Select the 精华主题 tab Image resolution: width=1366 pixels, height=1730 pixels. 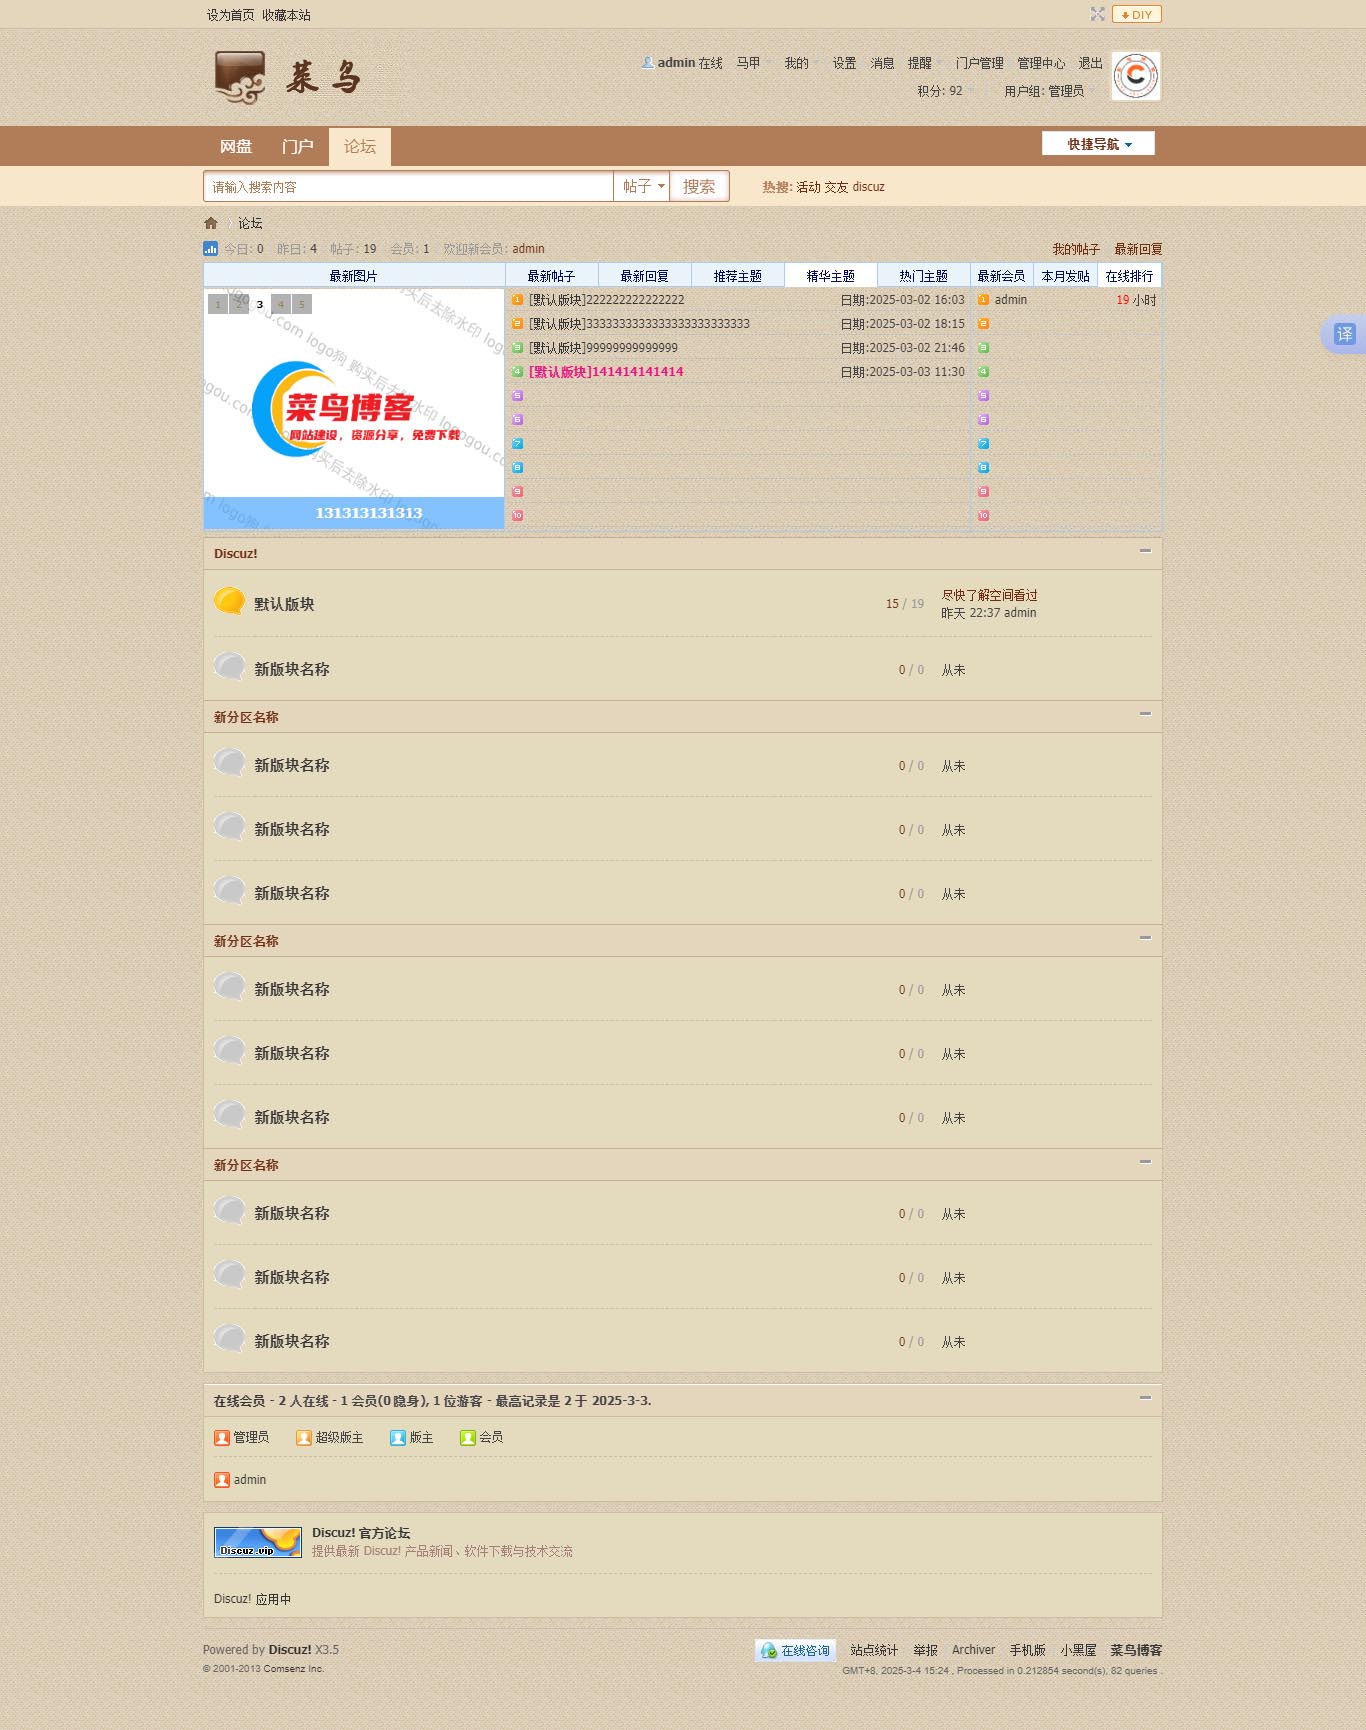[830, 276]
